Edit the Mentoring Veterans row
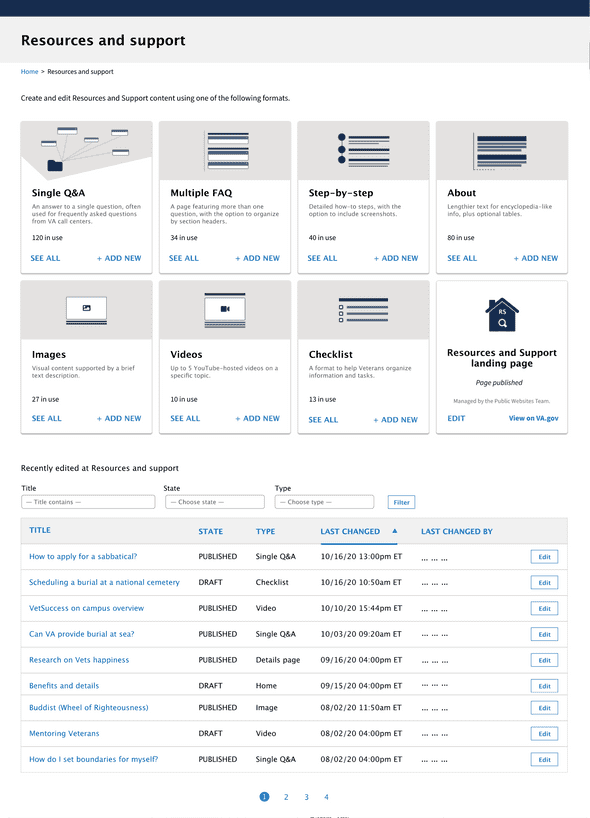The width and height of the screenshot is (590, 818). 544,733
